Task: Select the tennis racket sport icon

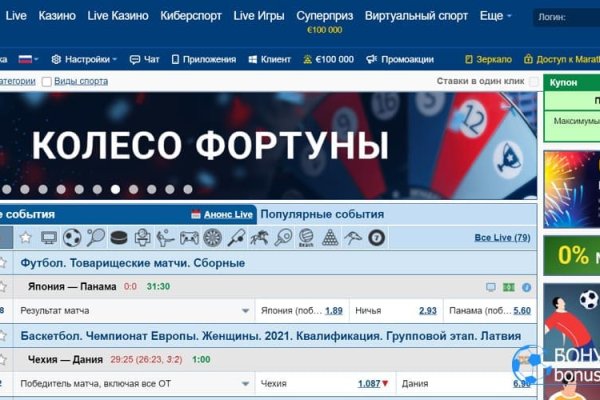Action: pyautogui.click(x=96, y=238)
